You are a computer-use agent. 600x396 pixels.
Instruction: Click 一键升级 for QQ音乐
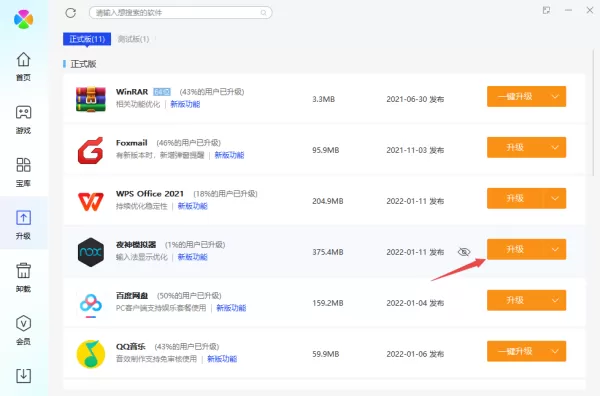tap(515, 351)
